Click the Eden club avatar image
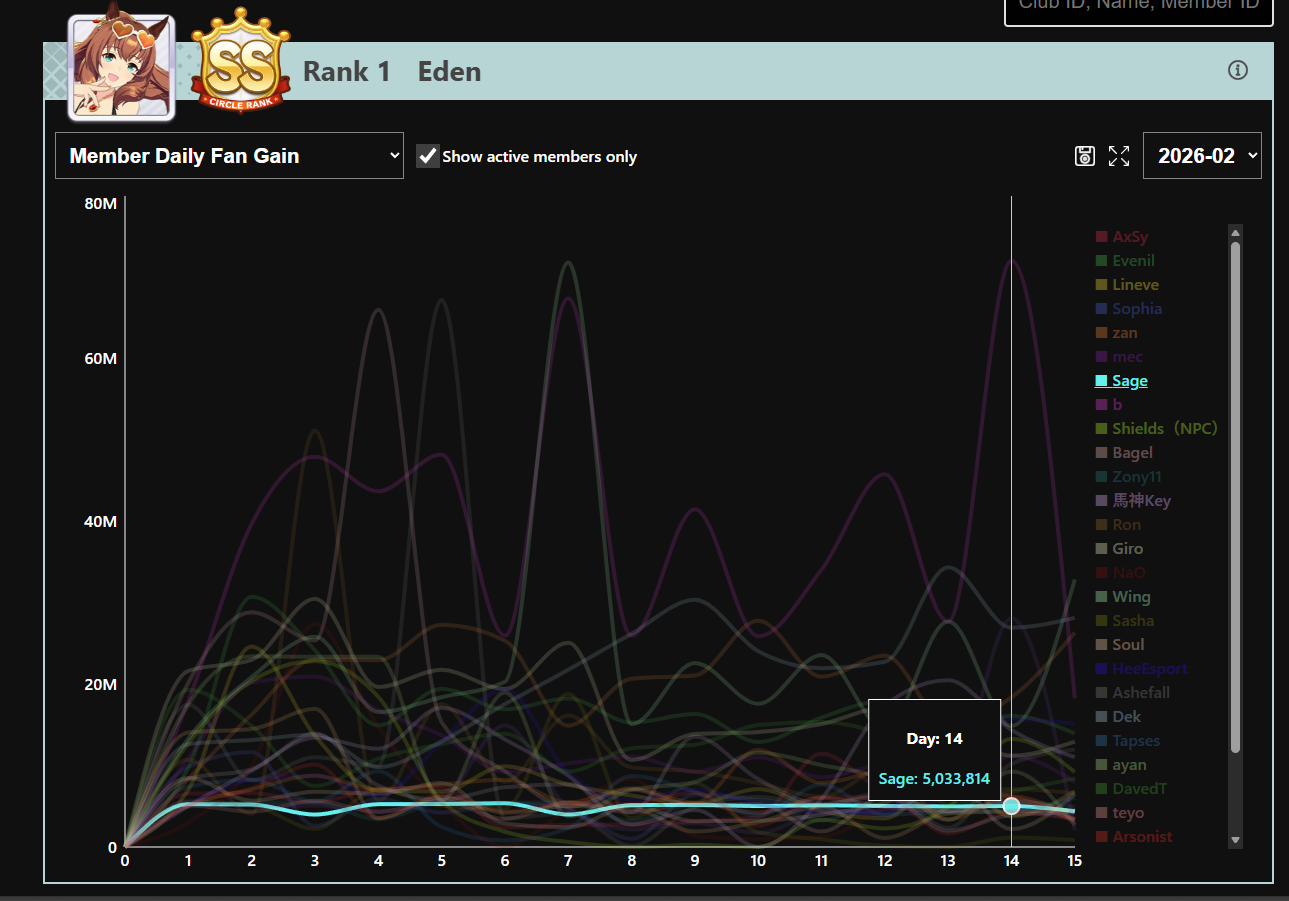 (x=121, y=67)
